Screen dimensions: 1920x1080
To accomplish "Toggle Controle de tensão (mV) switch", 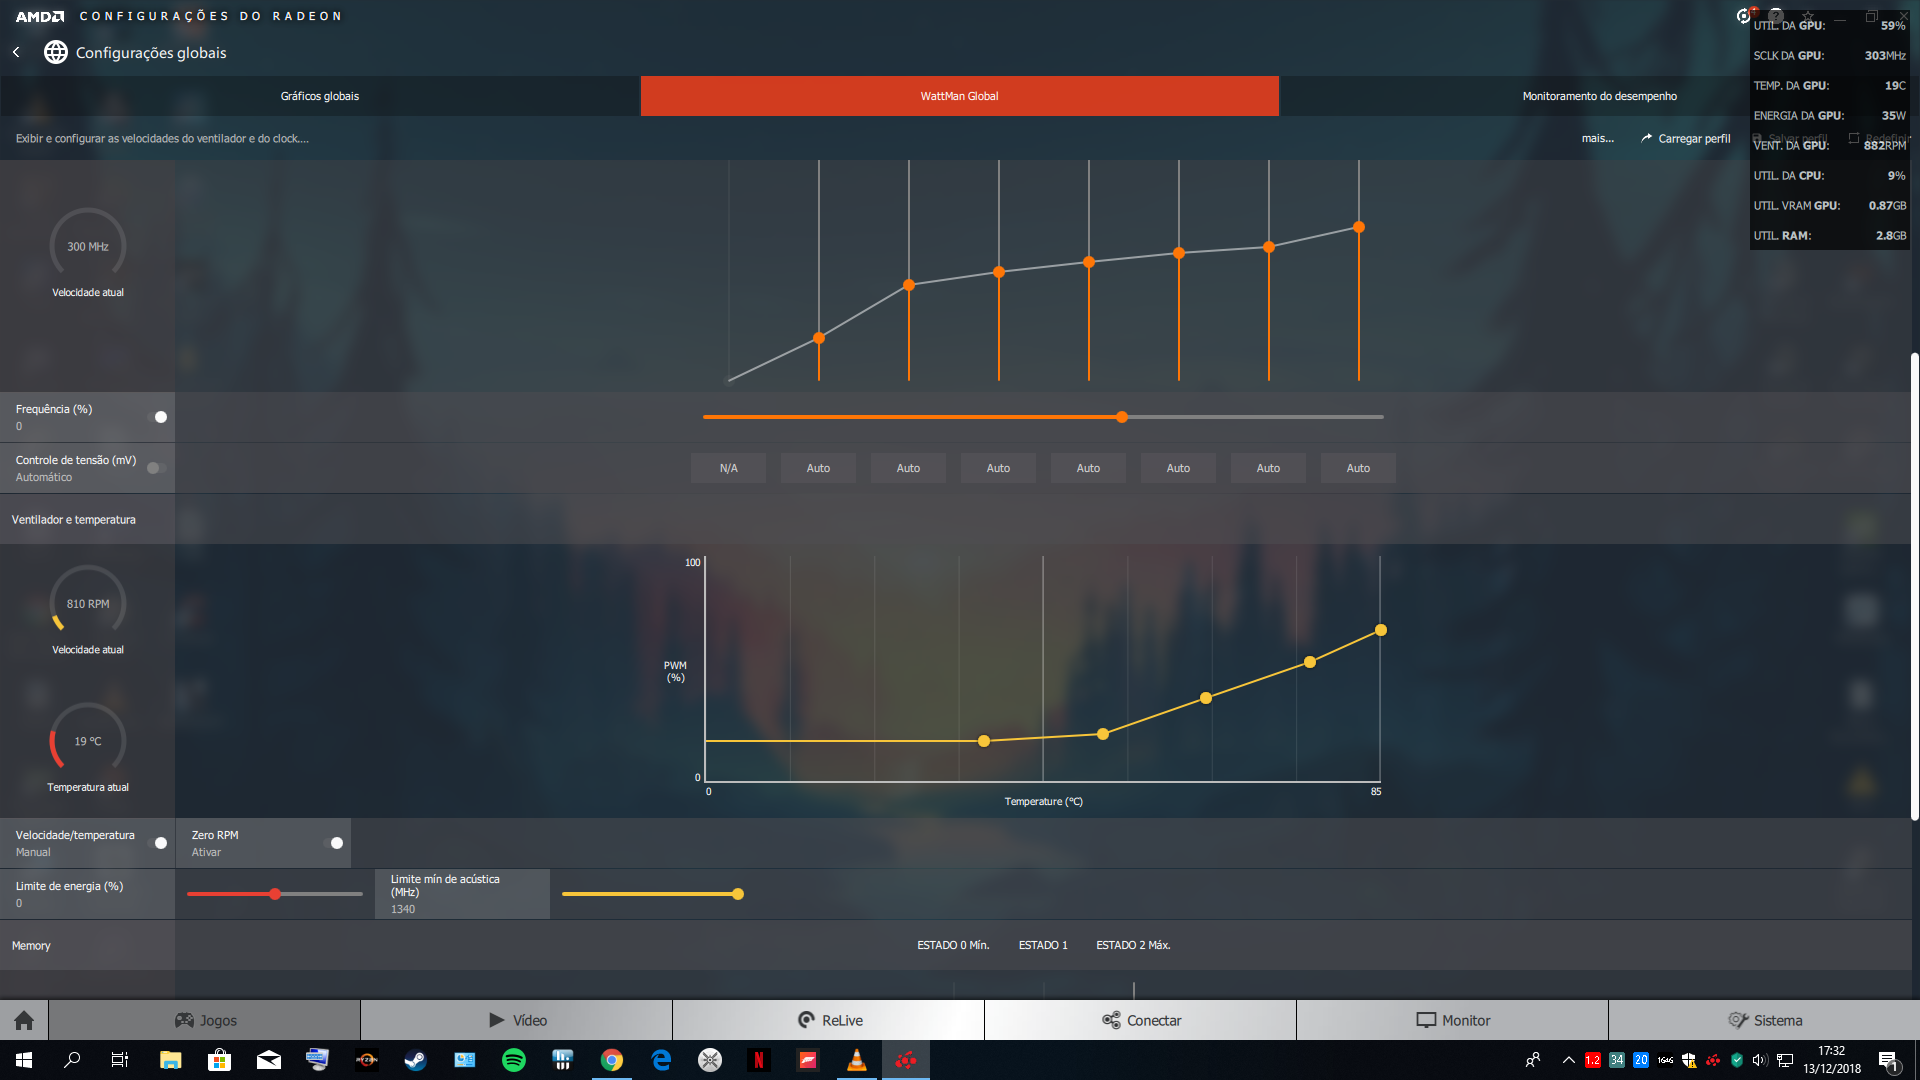I will click(x=156, y=468).
